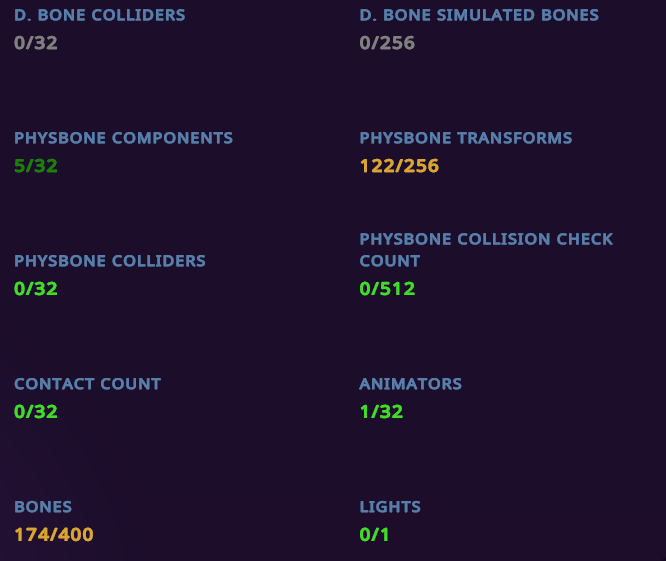Screen dimensions: 666x561
Task: Click the PhysBone Components label
Action: pyautogui.click(x=123, y=138)
